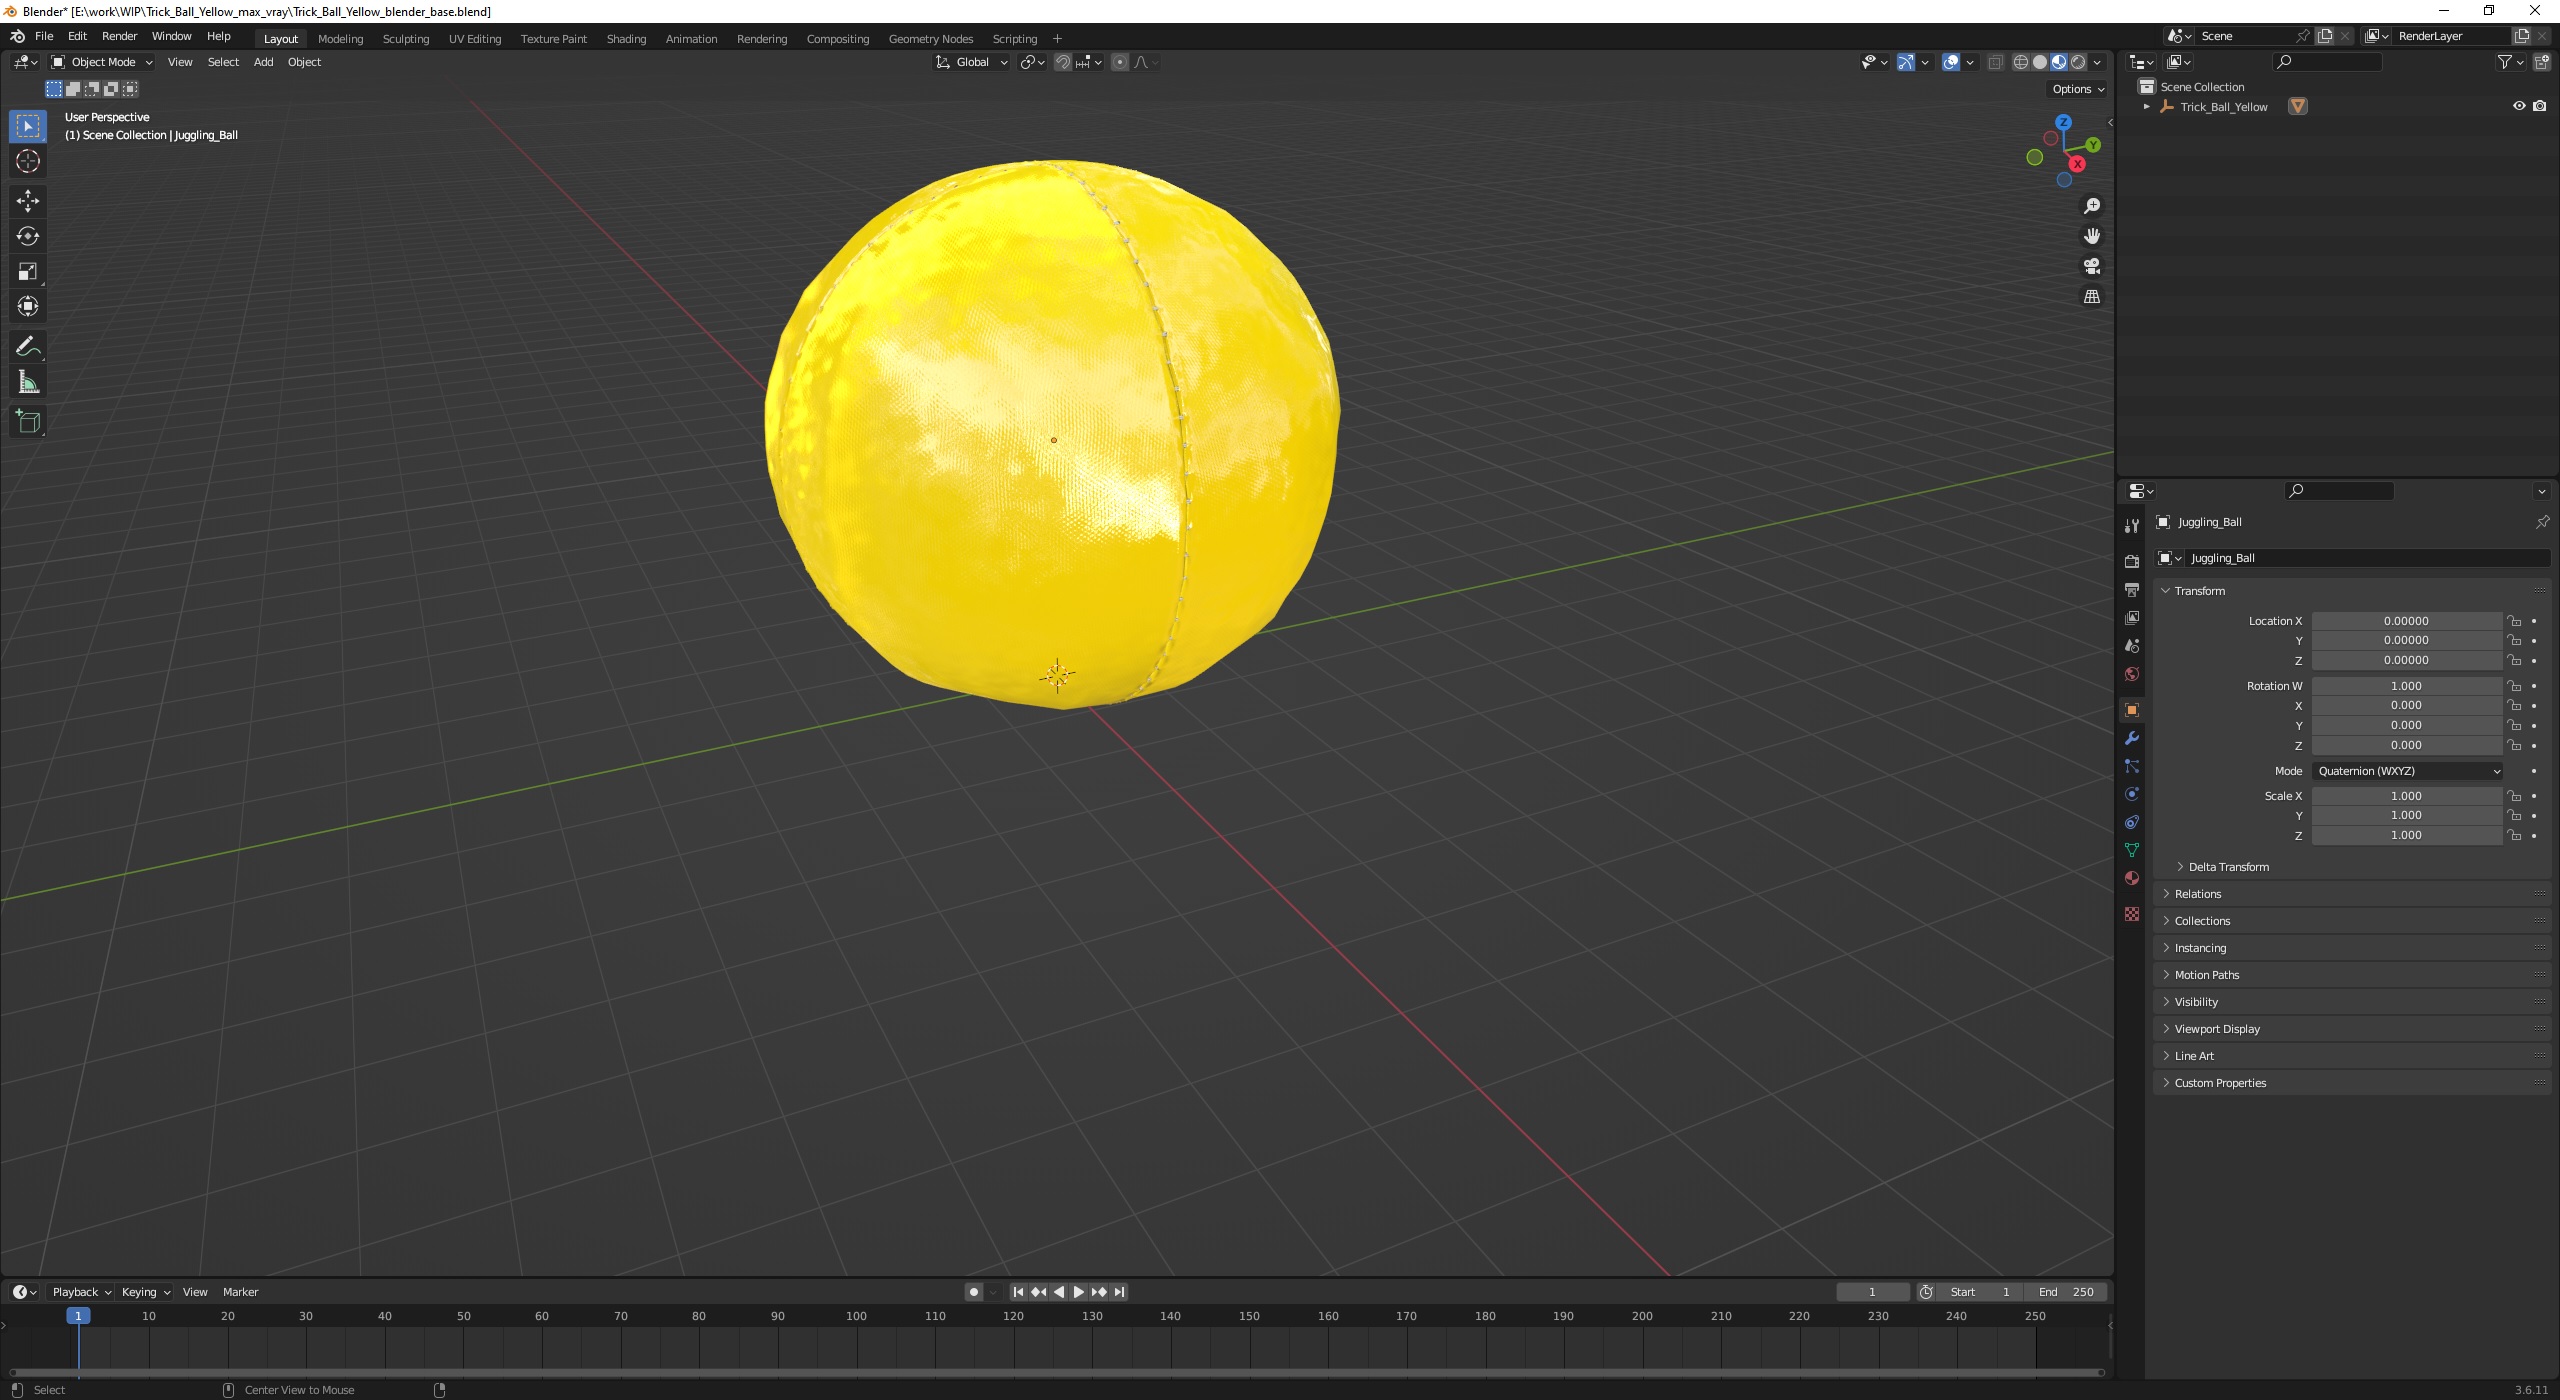Select the Cursor tool in the toolbar
Image resolution: width=2560 pixels, height=1400 pixels.
pos(28,161)
